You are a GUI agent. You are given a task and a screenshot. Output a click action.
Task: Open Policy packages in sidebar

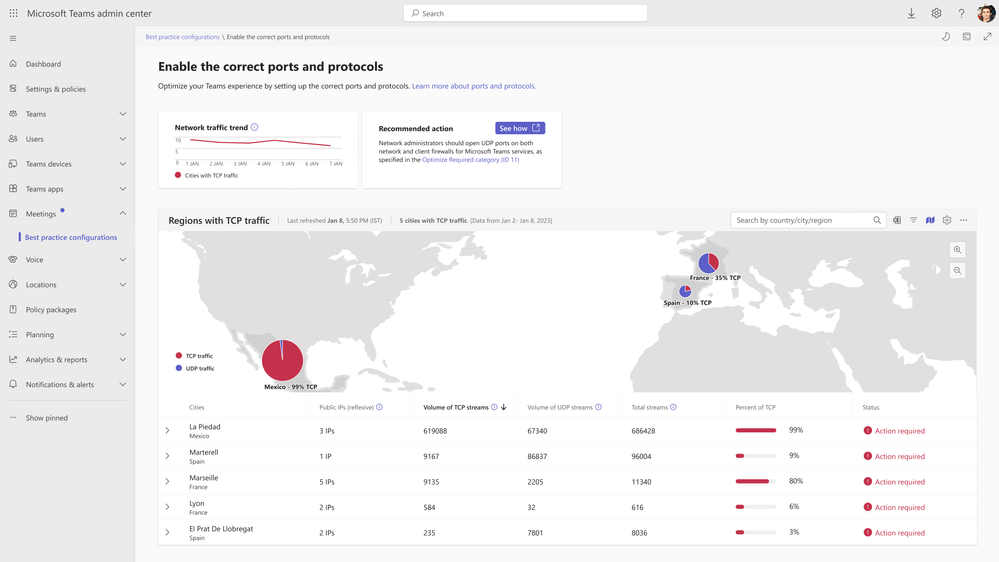point(51,310)
